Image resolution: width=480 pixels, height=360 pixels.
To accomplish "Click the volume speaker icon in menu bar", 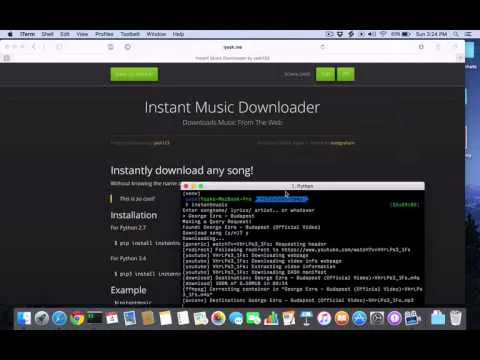I will (372, 34).
